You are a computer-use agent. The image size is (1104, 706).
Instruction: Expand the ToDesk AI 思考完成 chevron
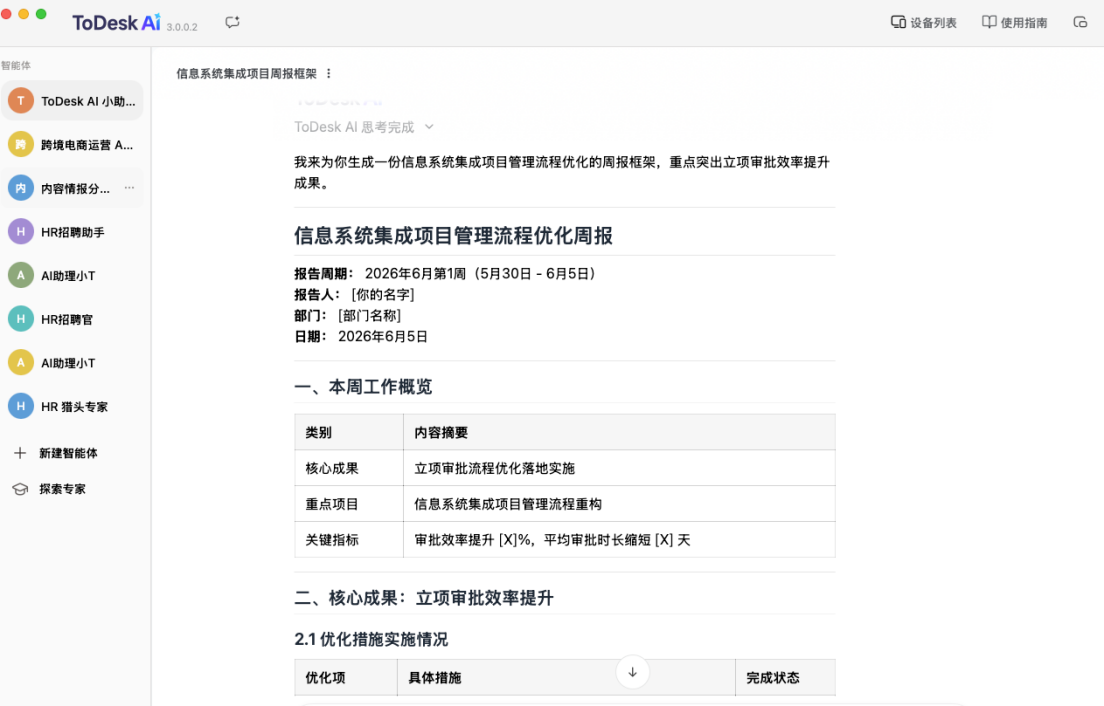429,127
